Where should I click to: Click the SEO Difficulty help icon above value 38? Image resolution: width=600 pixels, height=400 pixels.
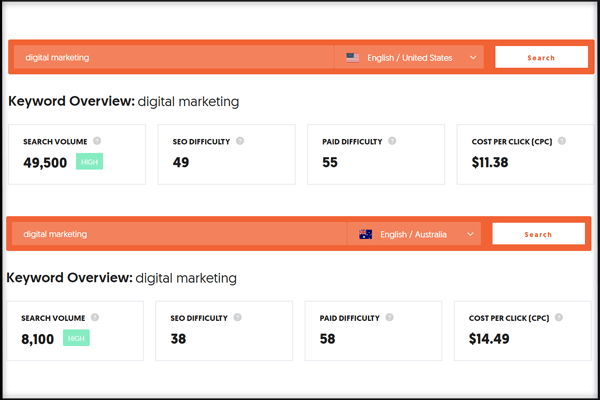(x=238, y=317)
